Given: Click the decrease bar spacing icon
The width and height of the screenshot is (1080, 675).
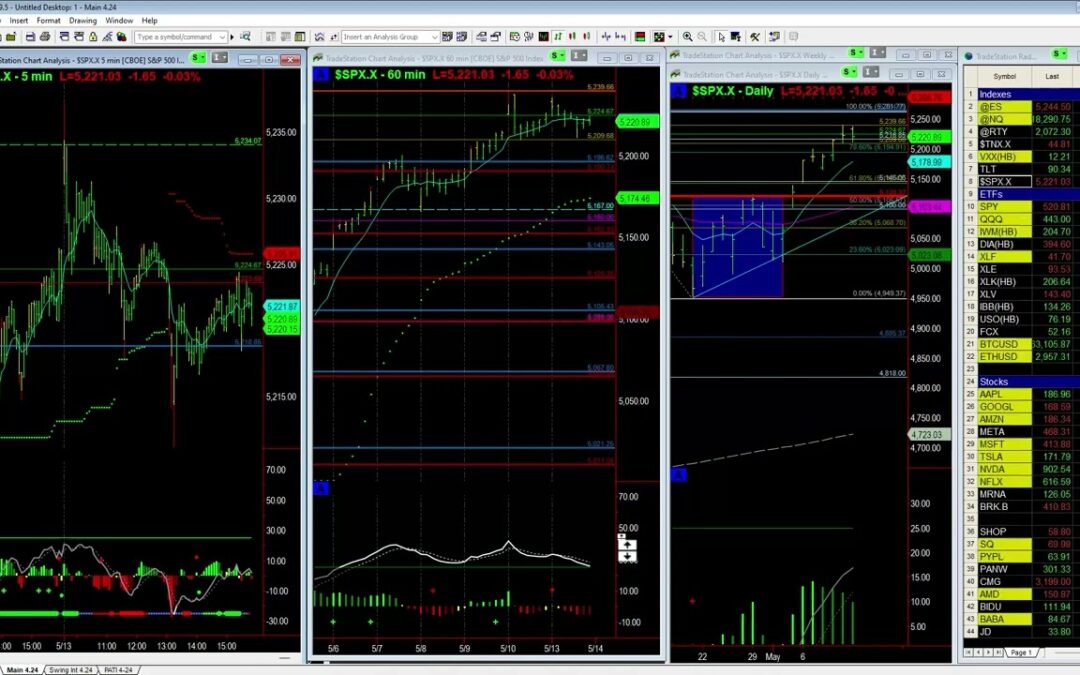Looking at the screenshot, I should pos(621,37).
